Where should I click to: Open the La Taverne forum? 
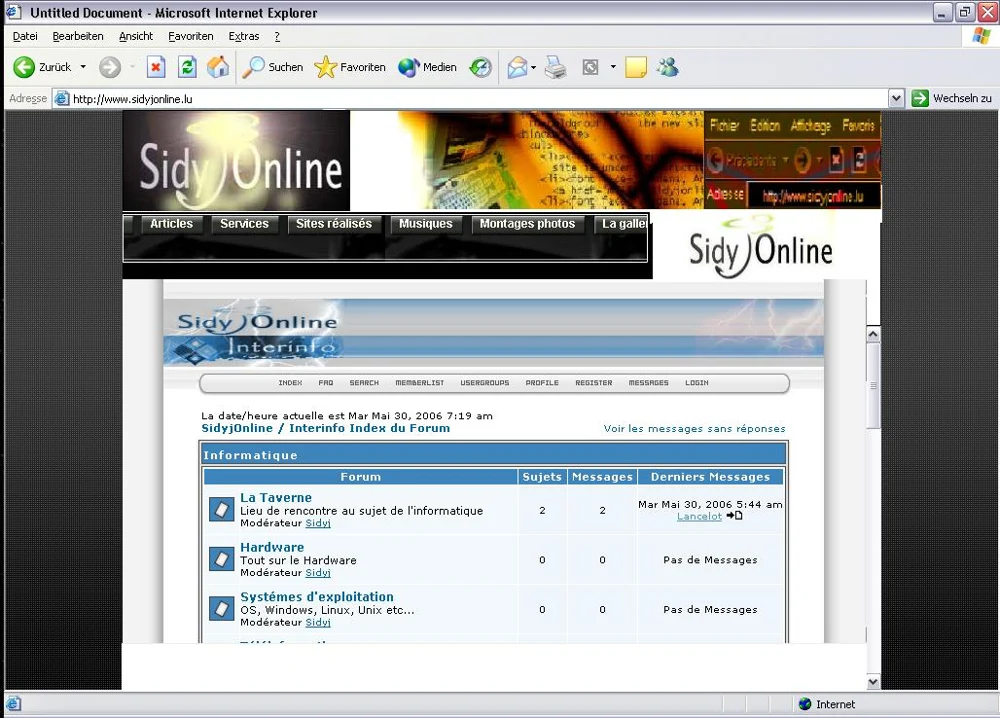tap(276, 497)
